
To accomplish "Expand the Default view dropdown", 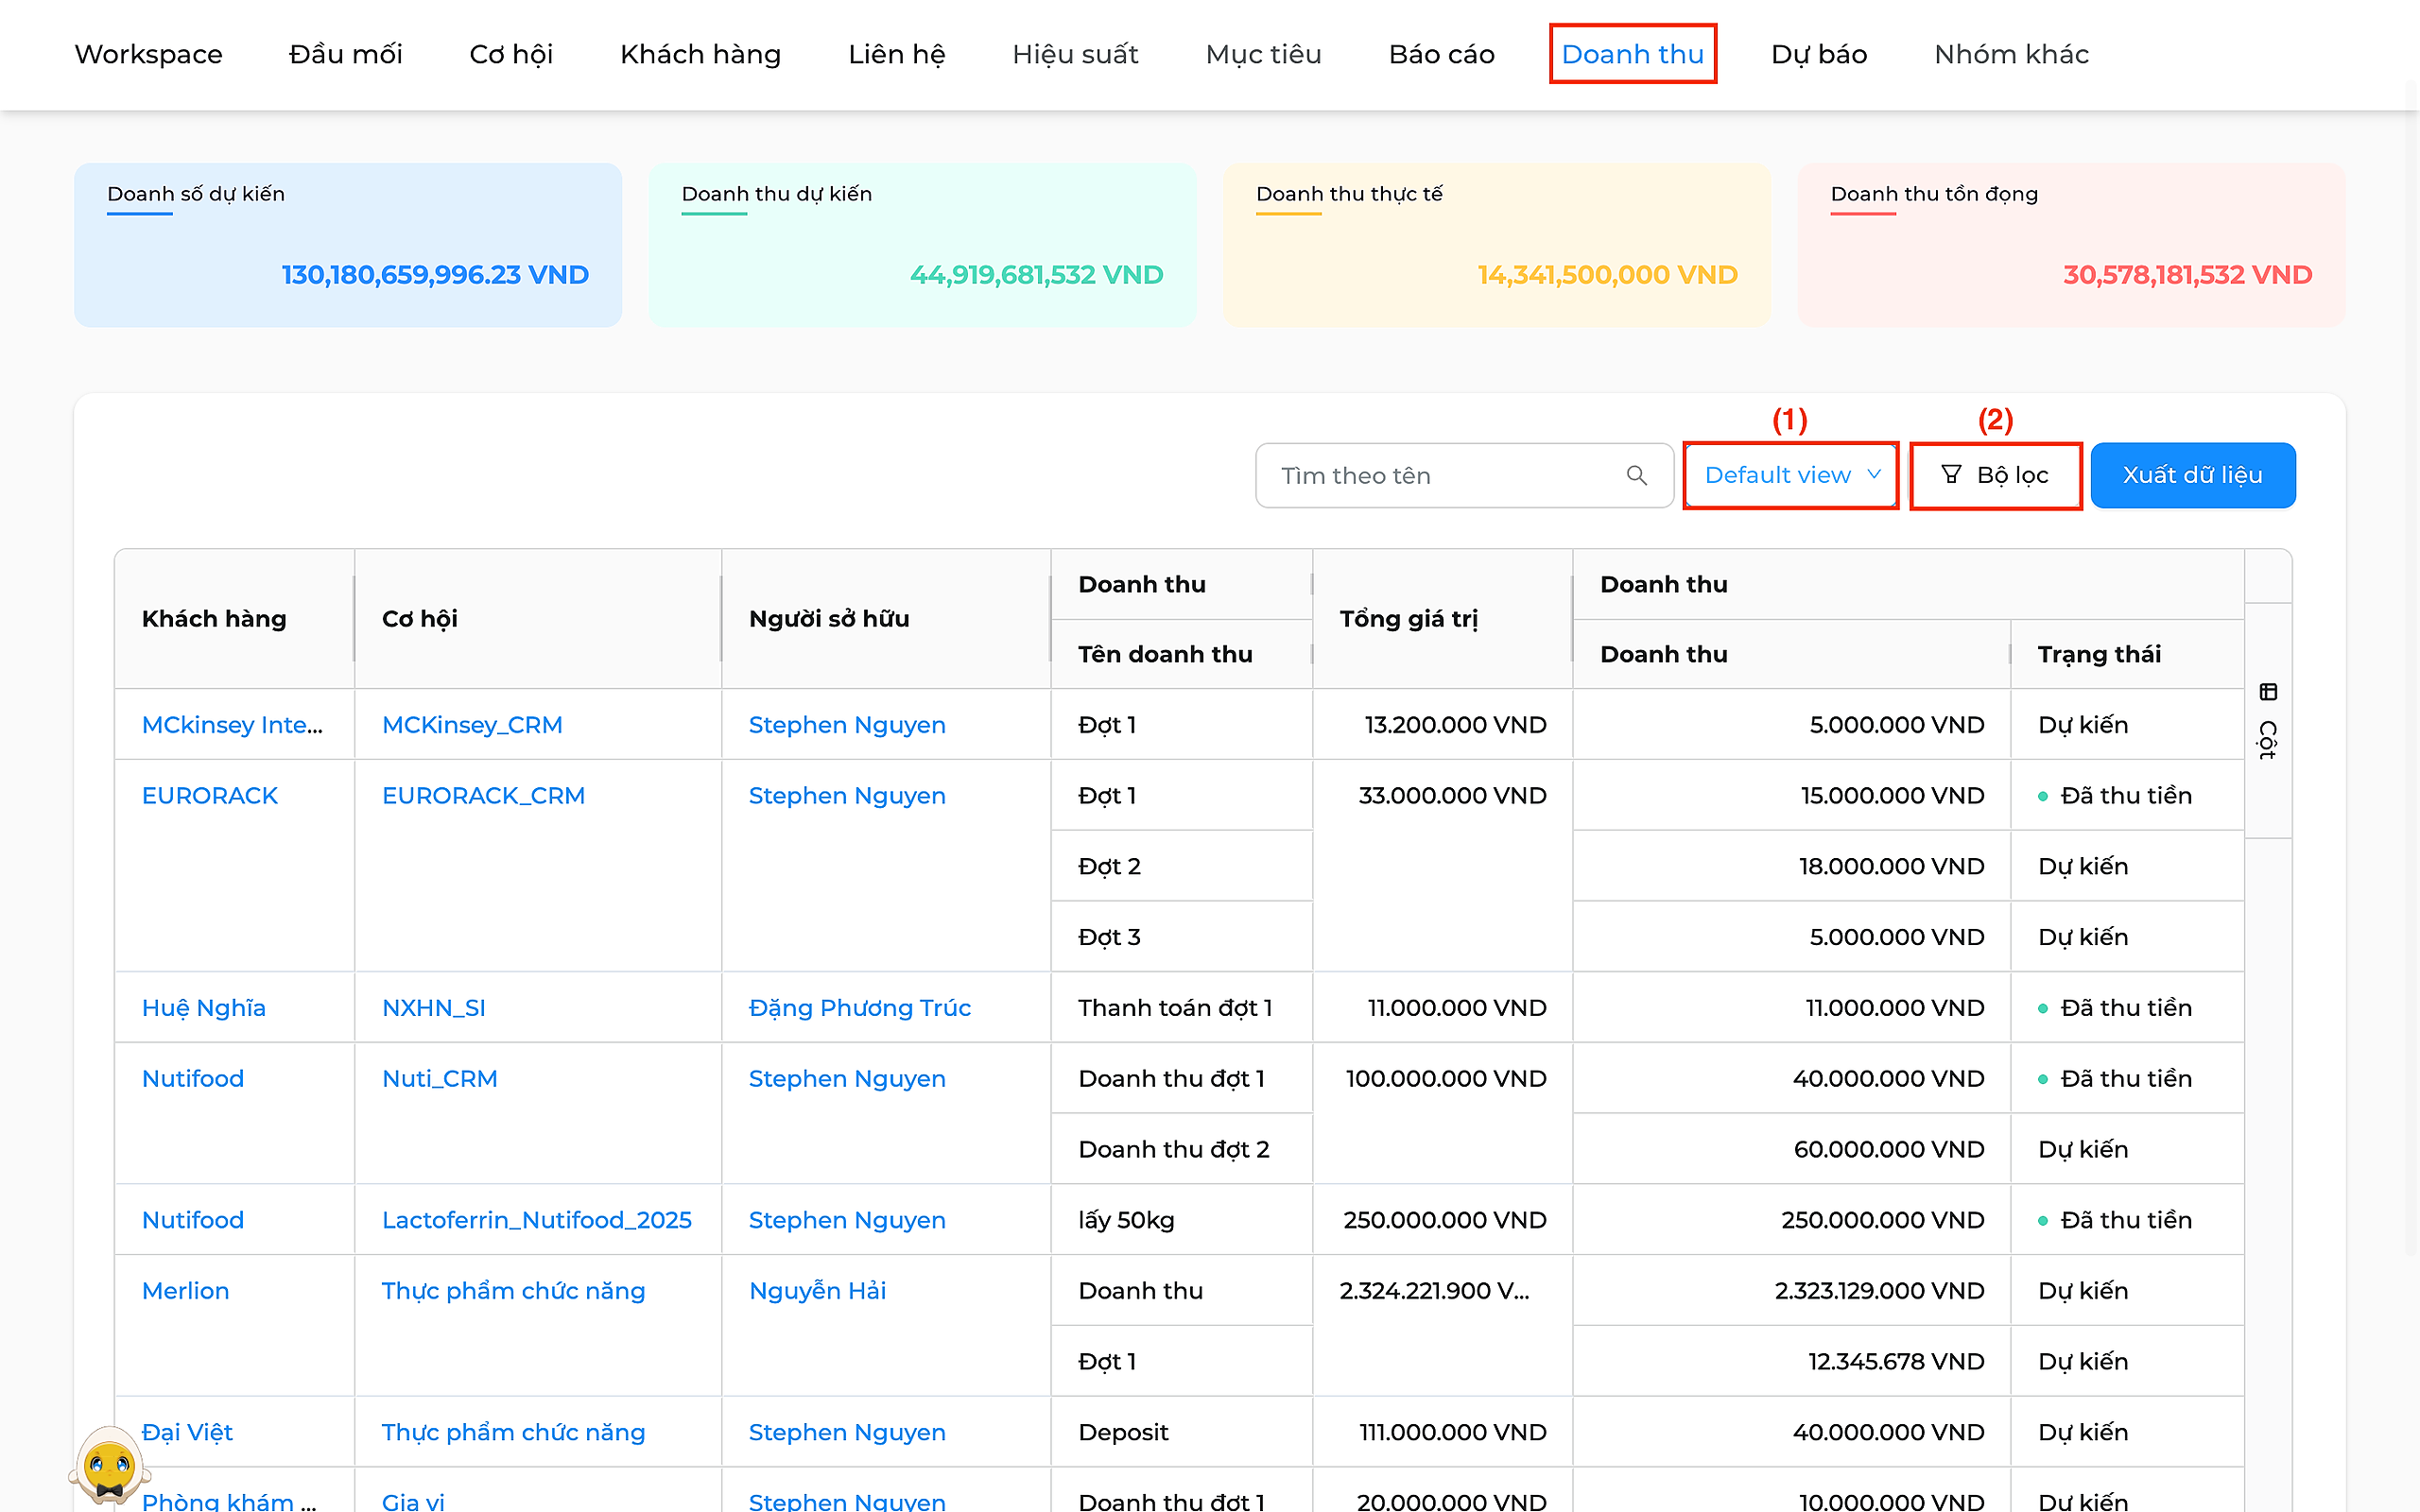I will [1792, 475].
